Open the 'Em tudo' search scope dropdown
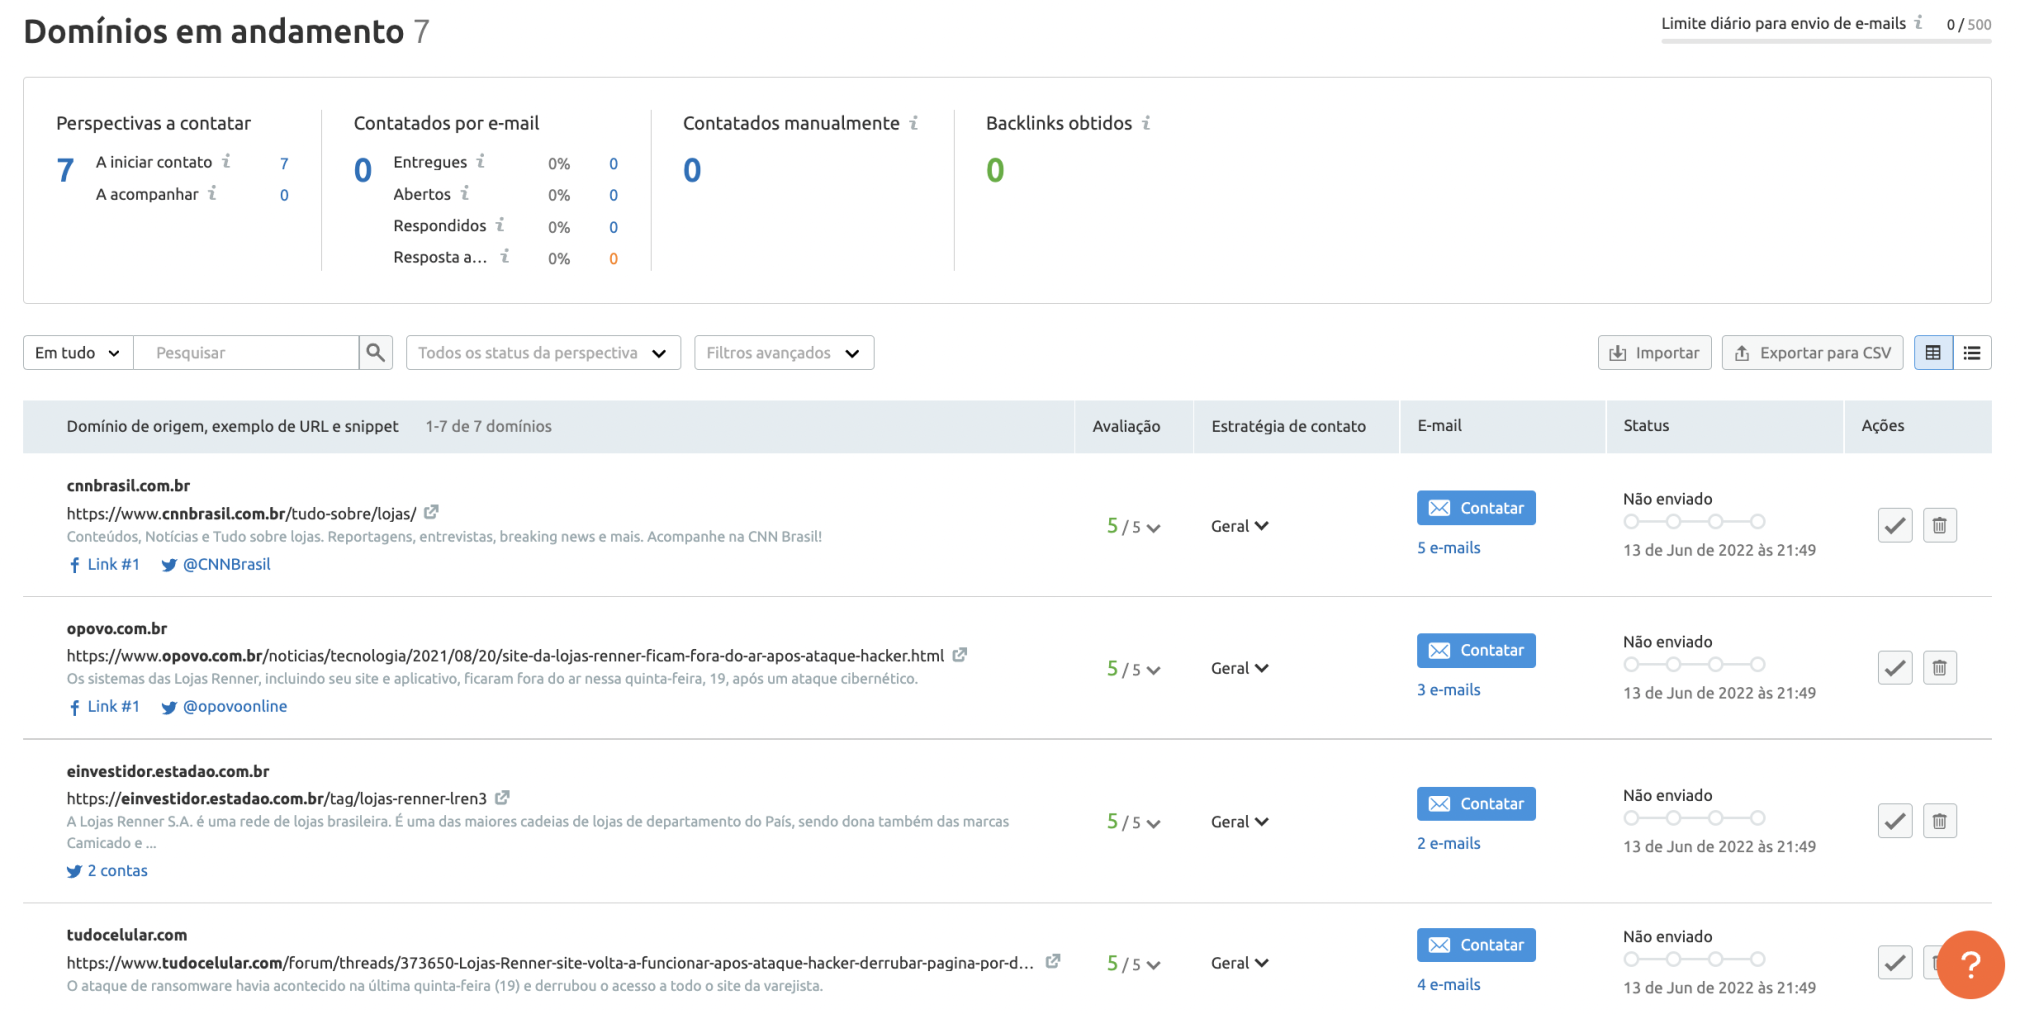 coord(78,352)
